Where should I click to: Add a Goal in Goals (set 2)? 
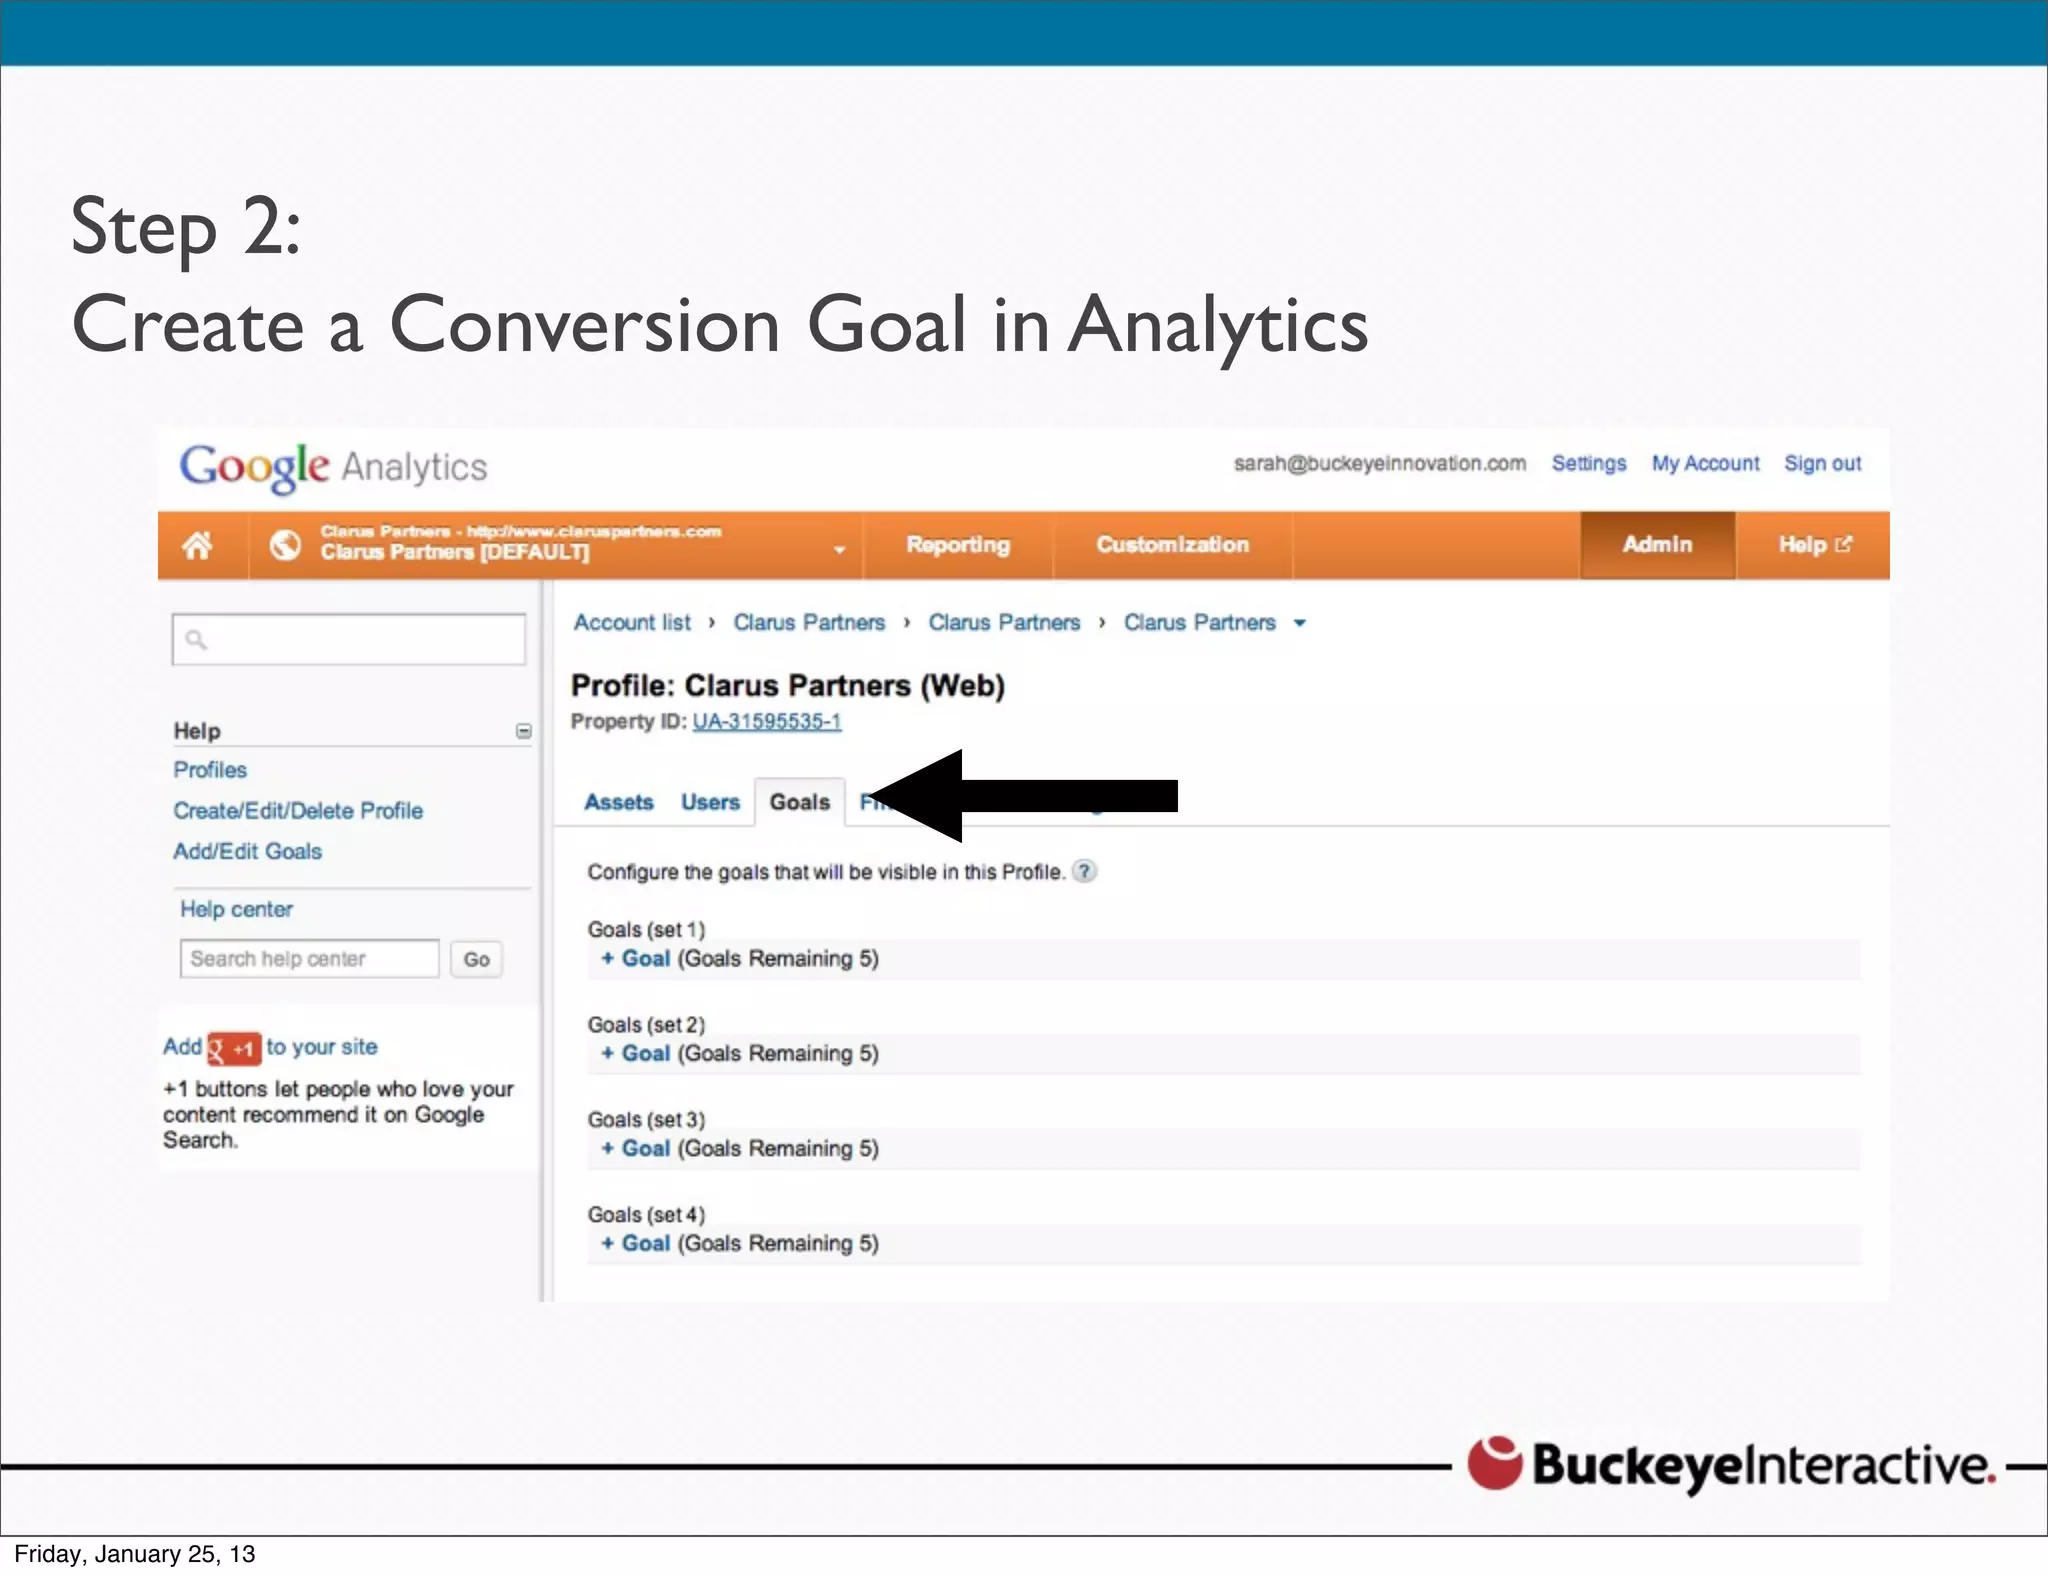click(x=636, y=1054)
